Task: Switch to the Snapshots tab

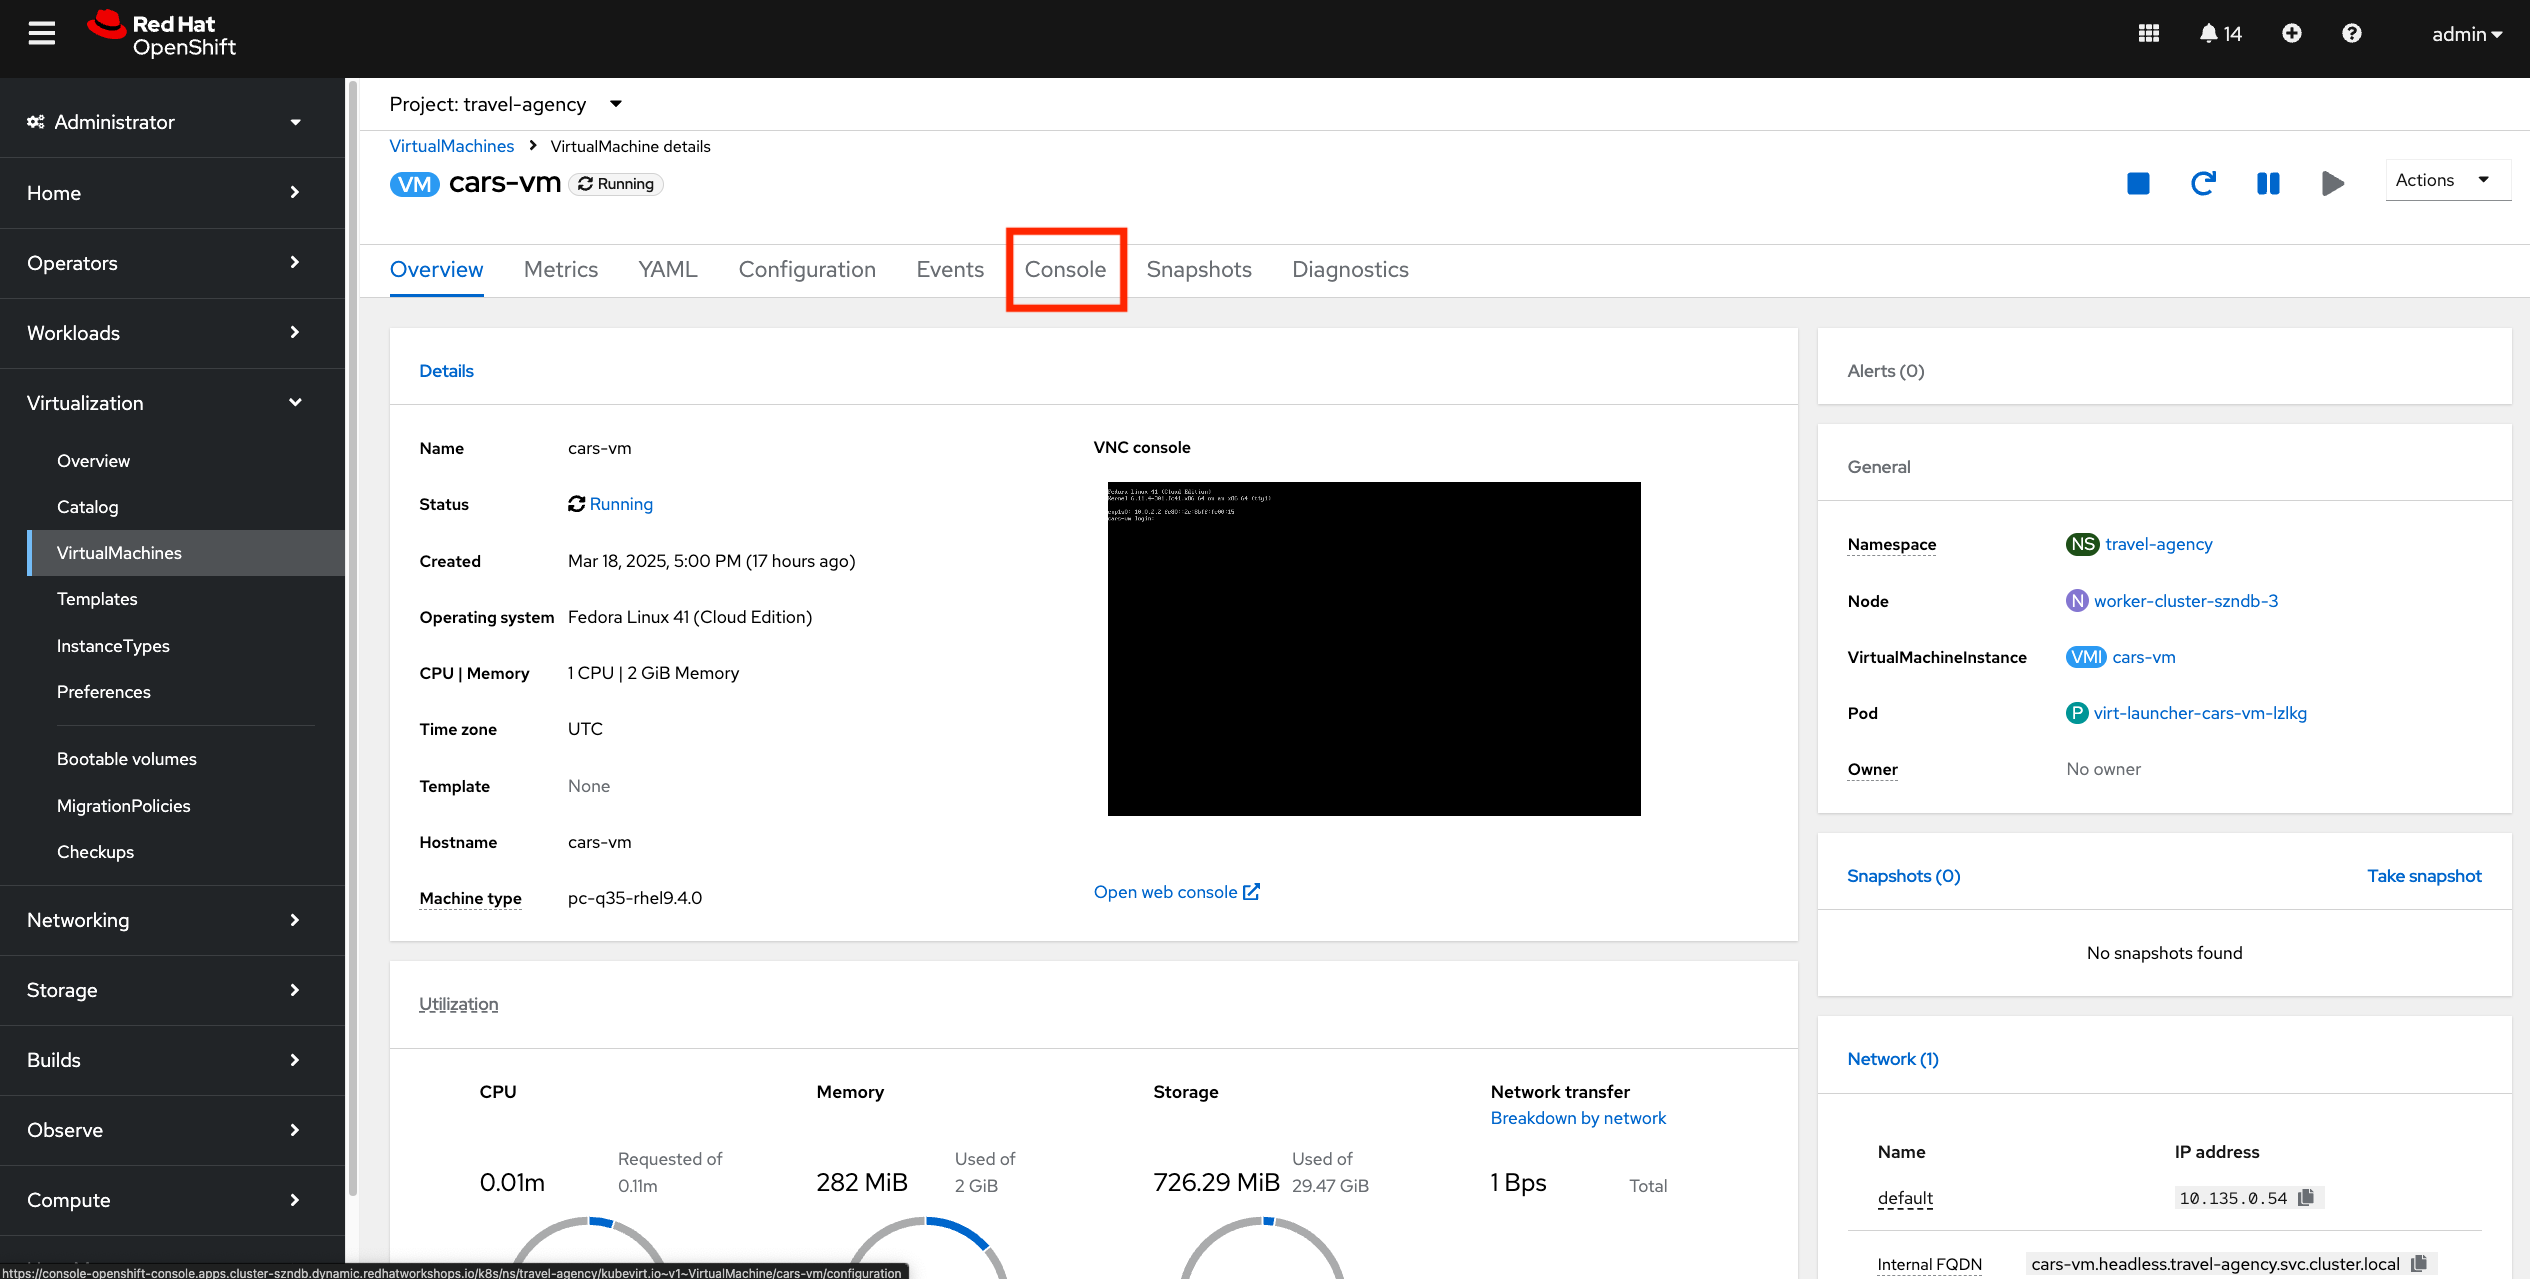Action: (1199, 269)
